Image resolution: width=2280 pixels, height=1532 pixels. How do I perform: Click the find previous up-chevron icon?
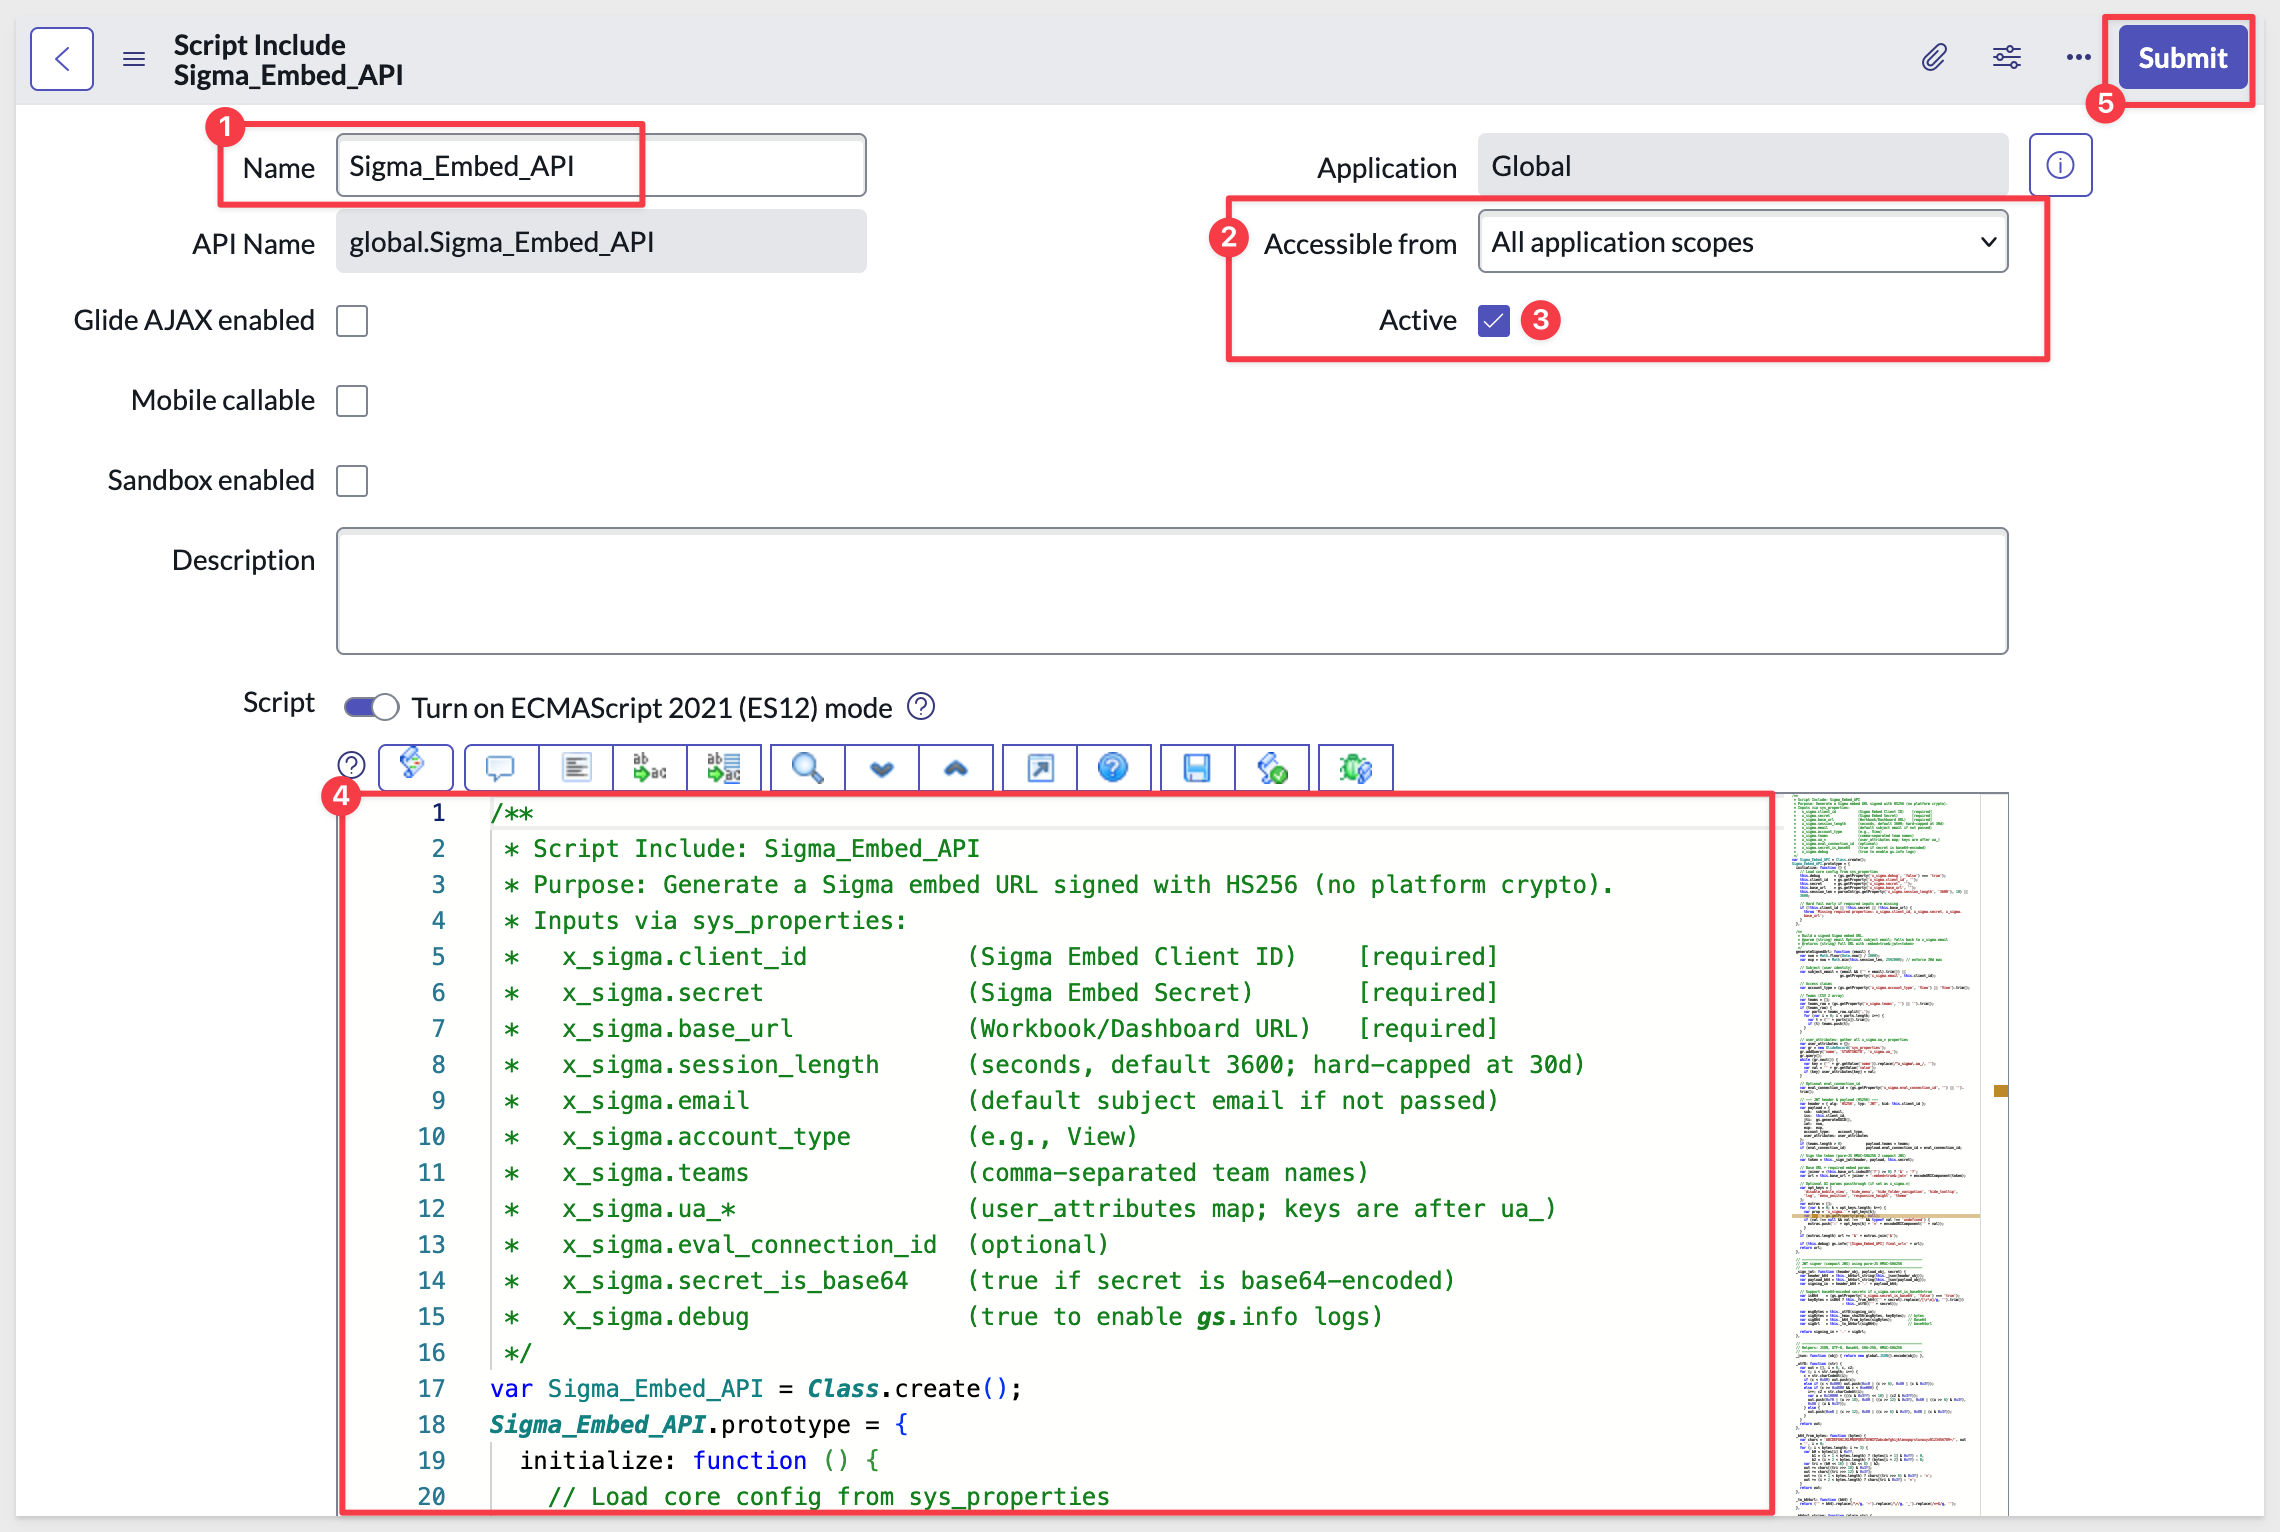pyautogui.click(x=956, y=768)
